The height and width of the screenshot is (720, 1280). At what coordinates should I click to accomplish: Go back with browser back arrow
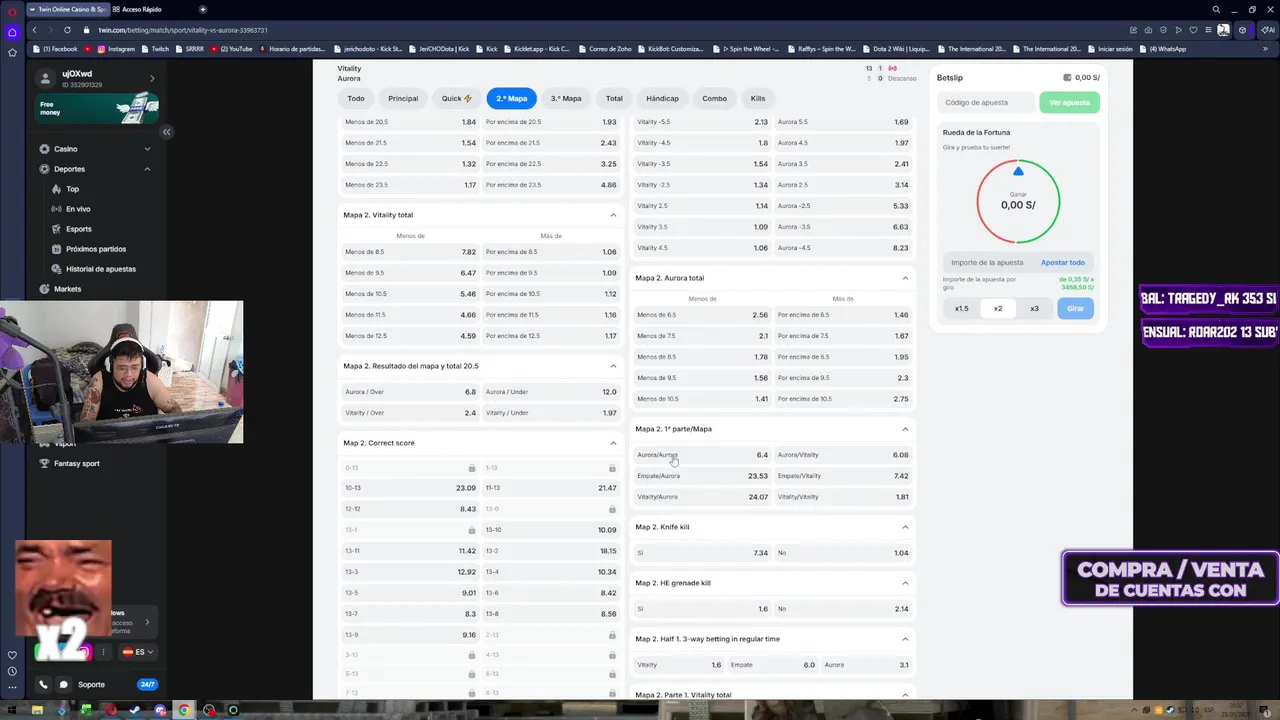[36, 30]
